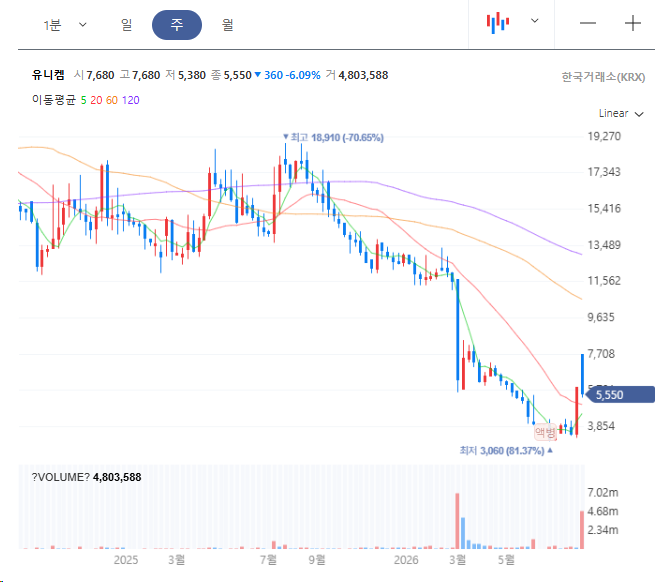Expand the 1분 minute interval dropdown
This screenshot has width=659, height=582.
[65, 25]
